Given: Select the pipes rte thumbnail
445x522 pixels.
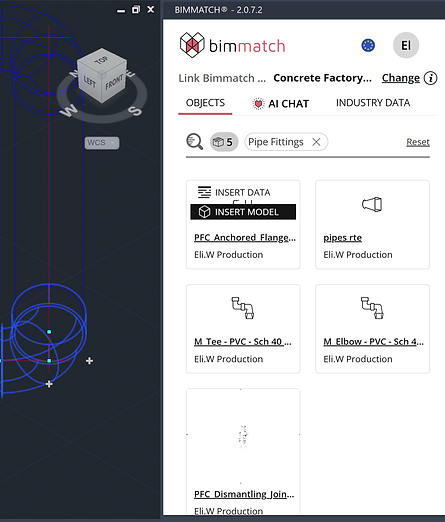Looking at the screenshot, I should click(x=372, y=204).
